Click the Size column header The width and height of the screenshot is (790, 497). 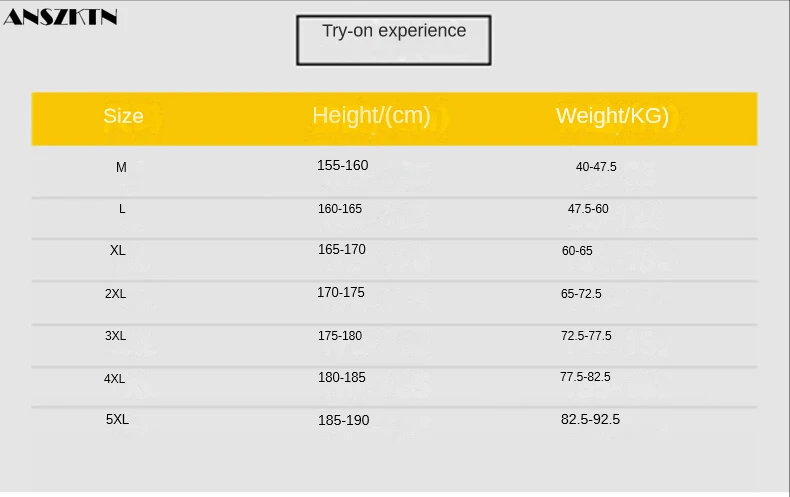(x=123, y=116)
